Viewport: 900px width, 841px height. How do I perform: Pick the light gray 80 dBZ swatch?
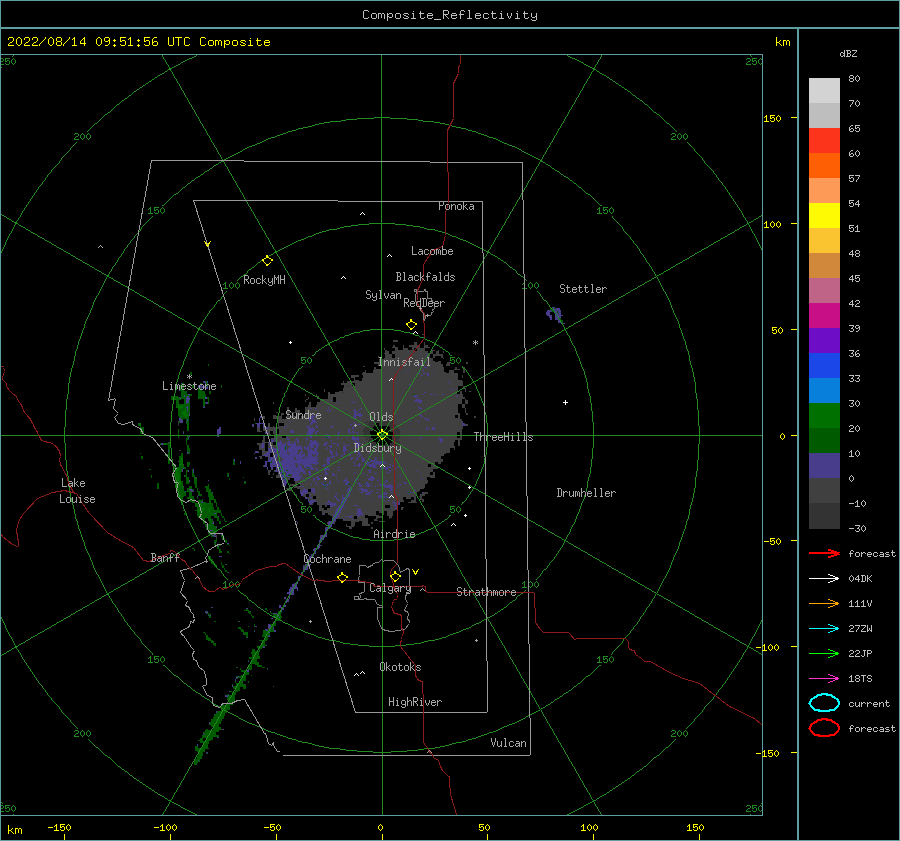tap(824, 91)
